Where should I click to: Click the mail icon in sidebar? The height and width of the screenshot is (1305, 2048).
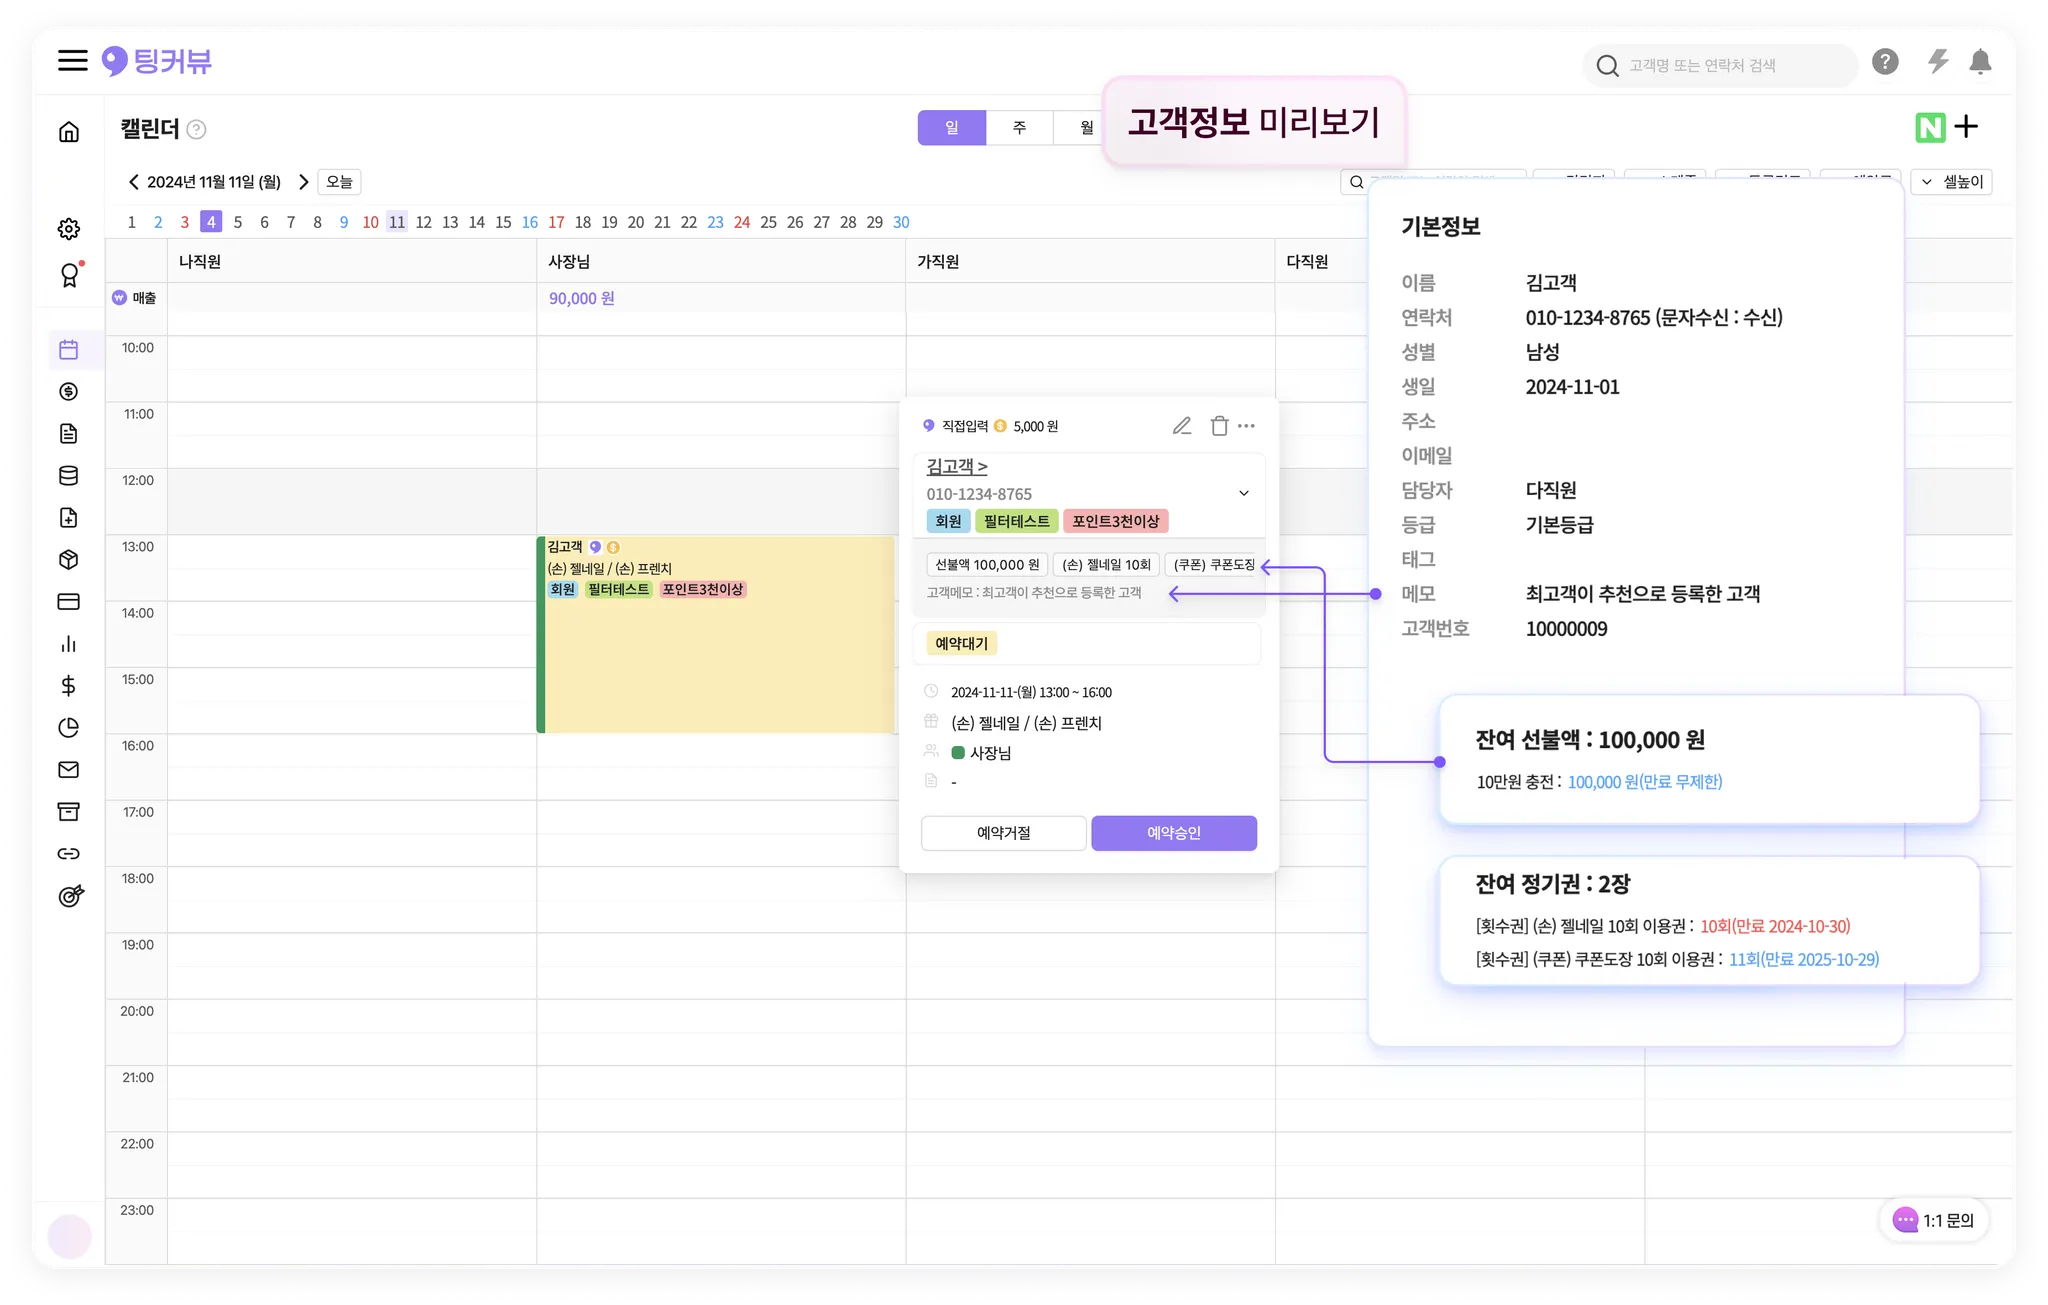coord(69,770)
